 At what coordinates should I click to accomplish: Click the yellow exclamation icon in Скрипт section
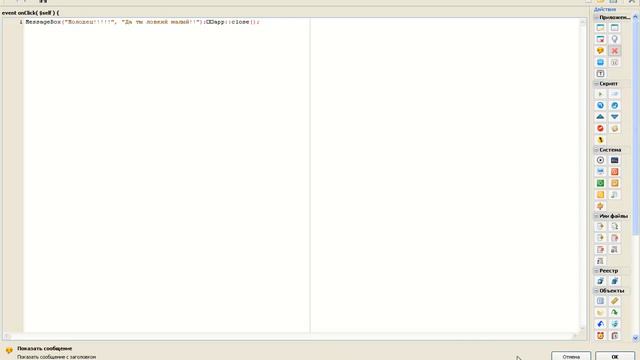click(600, 140)
